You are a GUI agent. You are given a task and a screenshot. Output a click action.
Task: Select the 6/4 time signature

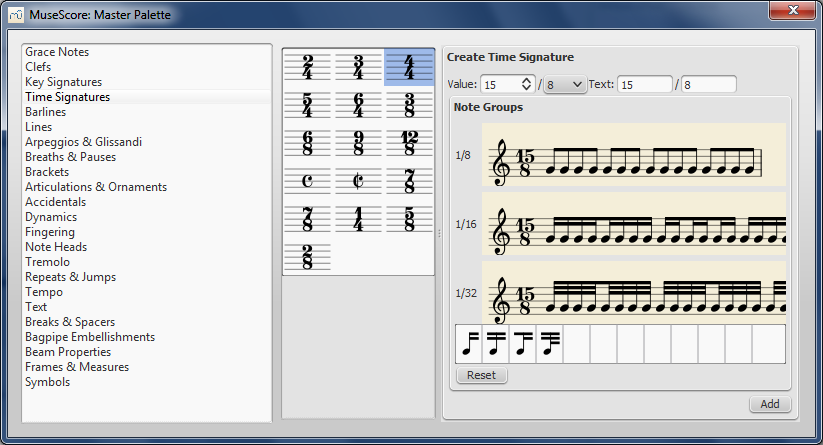(358, 105)
